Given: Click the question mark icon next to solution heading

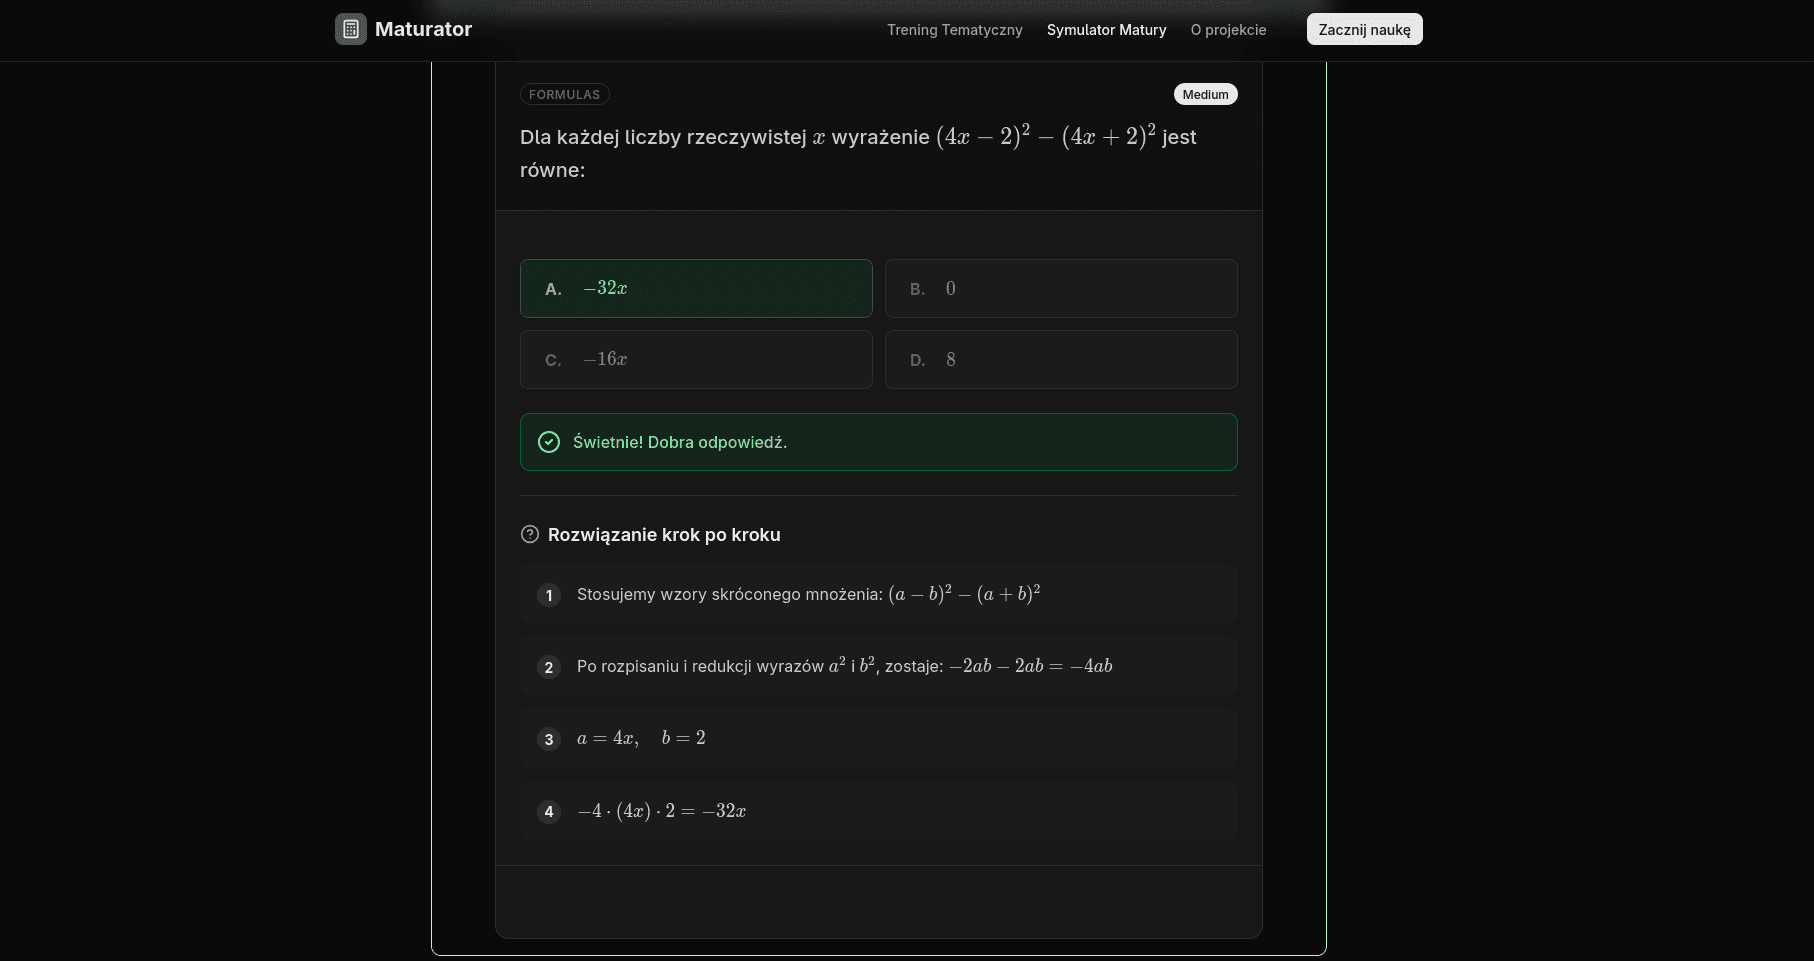Looking at the screenshot, I should 529,534.
